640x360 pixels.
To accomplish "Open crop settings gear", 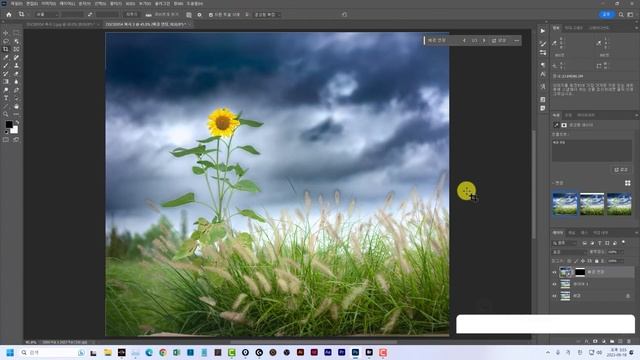I will click(x=199, y=15).
